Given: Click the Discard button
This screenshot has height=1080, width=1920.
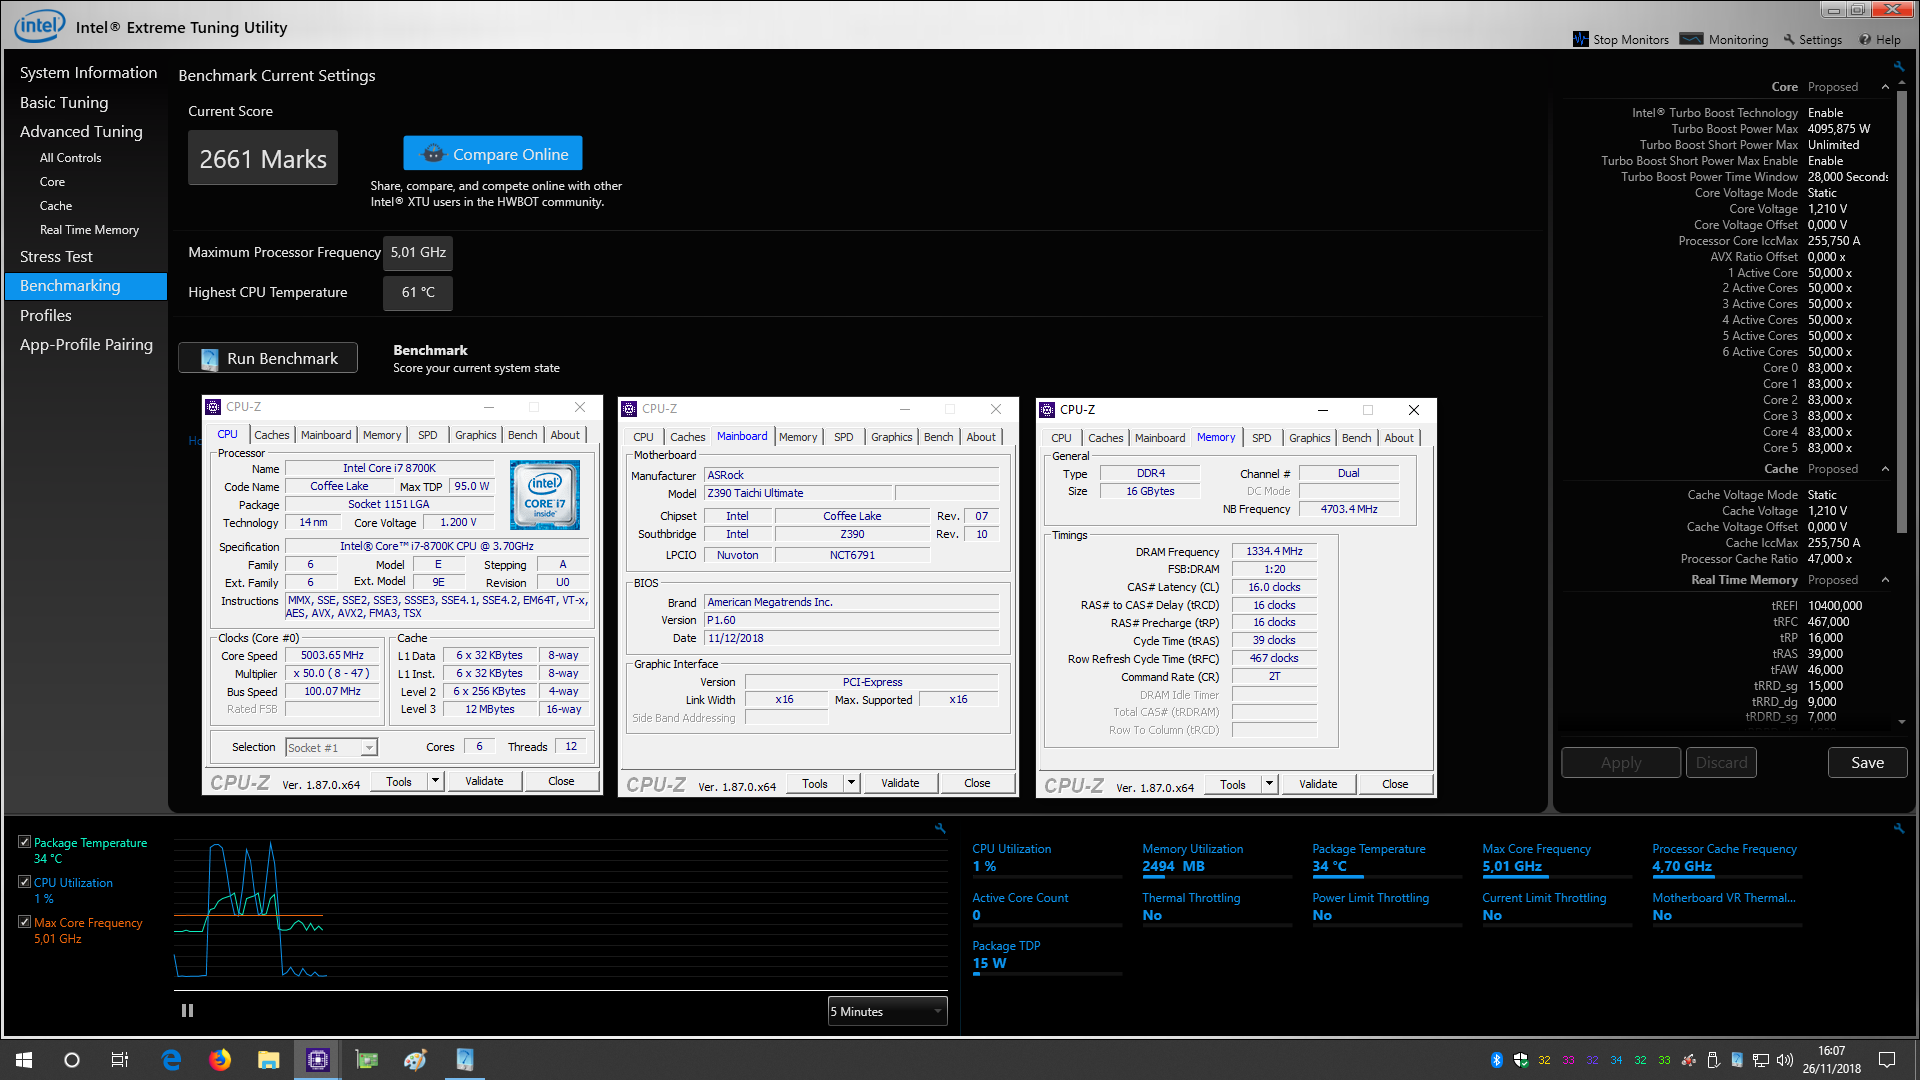Looking at the screenshot, I should (x=1721, y=762).
